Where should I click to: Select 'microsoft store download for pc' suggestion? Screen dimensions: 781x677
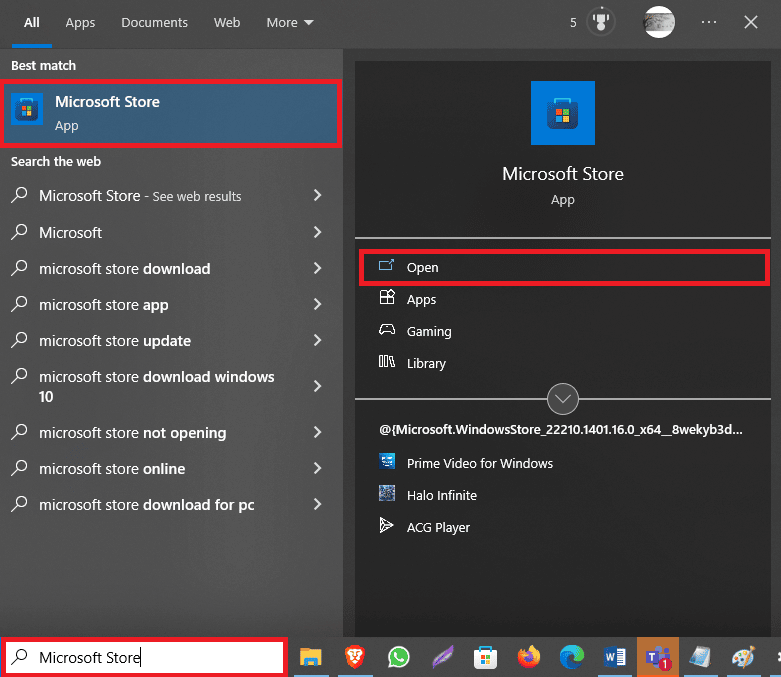coord(146,505)
